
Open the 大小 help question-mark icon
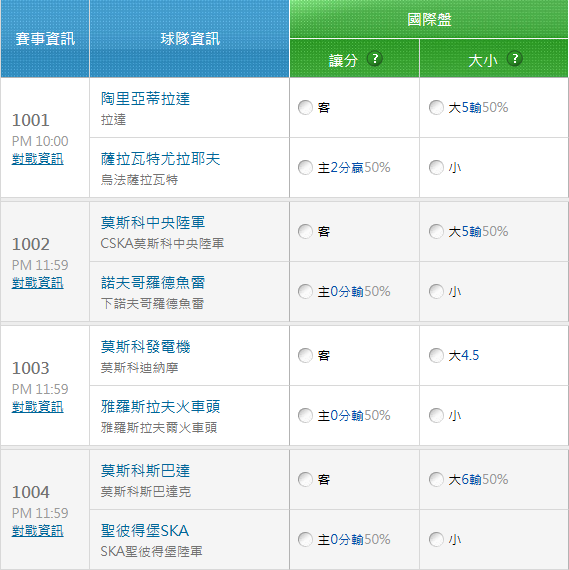coord(514,59)
